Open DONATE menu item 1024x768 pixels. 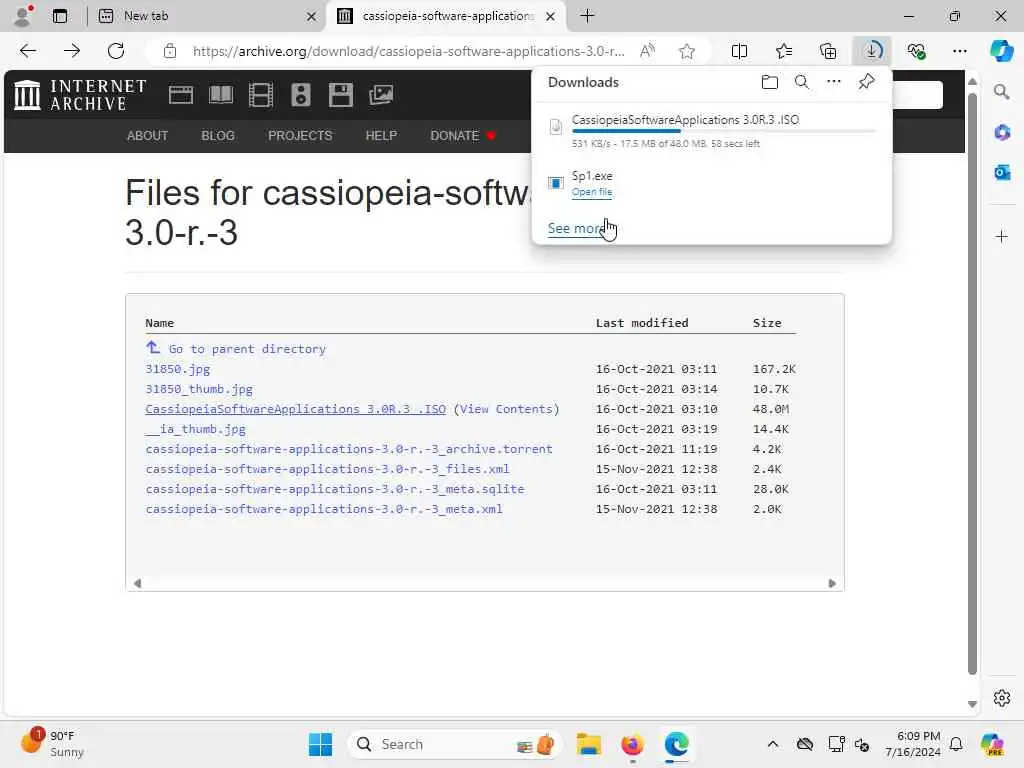[x=463, y=136]
